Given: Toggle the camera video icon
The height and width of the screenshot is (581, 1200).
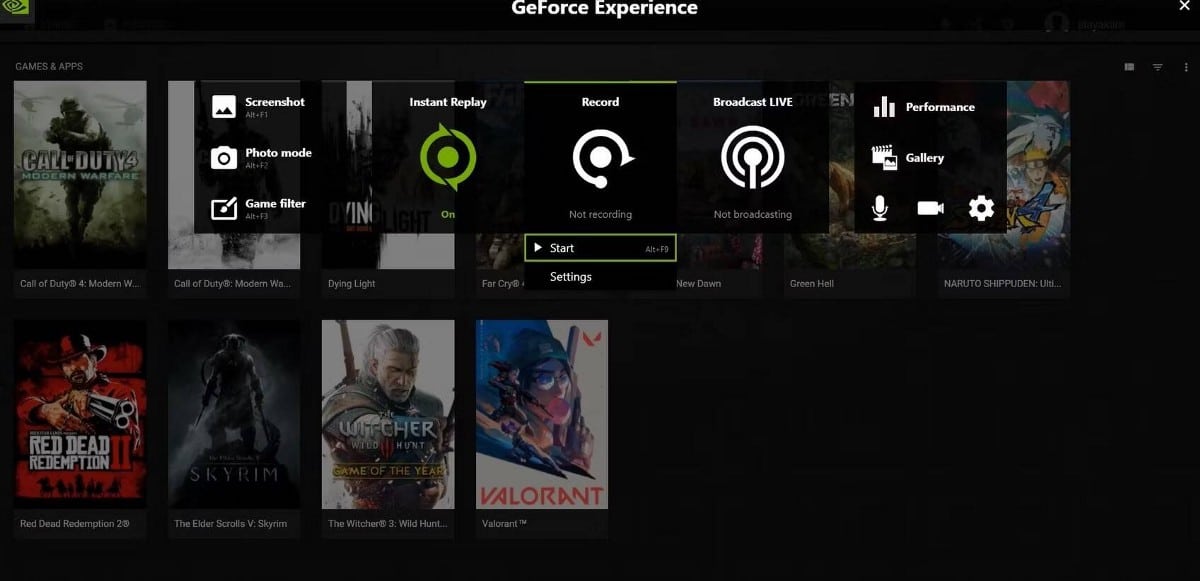Looking at the screenshot, I should point(930,208).
